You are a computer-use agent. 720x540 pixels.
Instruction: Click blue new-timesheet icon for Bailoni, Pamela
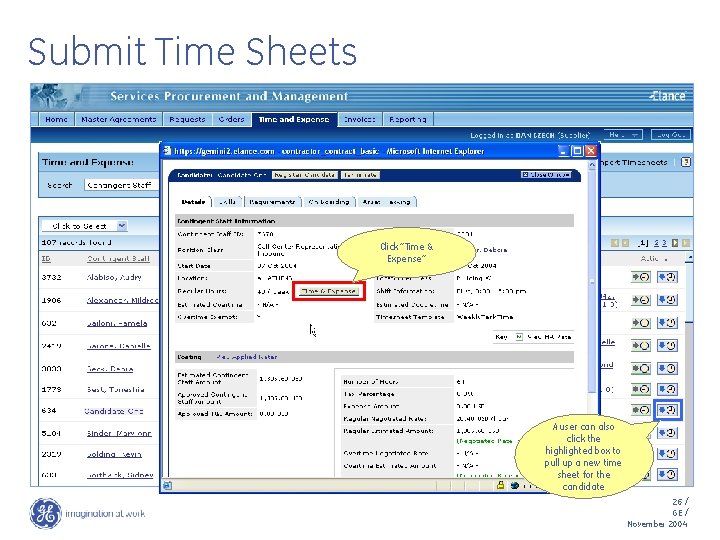click(667, 323)
